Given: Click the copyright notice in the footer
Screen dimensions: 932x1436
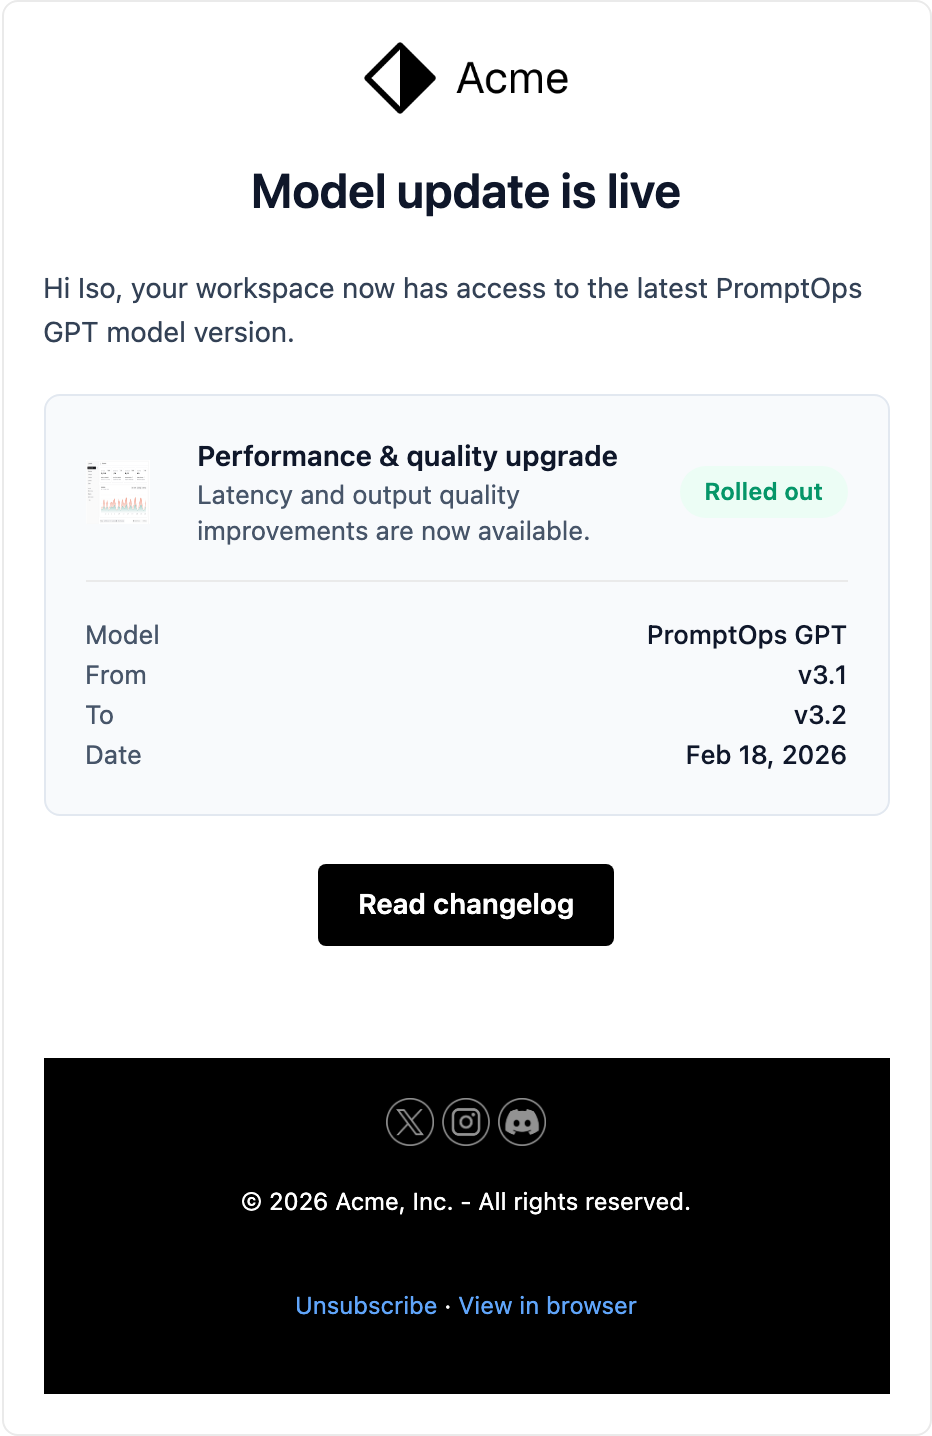Looking at the screenshot, I should click(x=466, y=1202).
